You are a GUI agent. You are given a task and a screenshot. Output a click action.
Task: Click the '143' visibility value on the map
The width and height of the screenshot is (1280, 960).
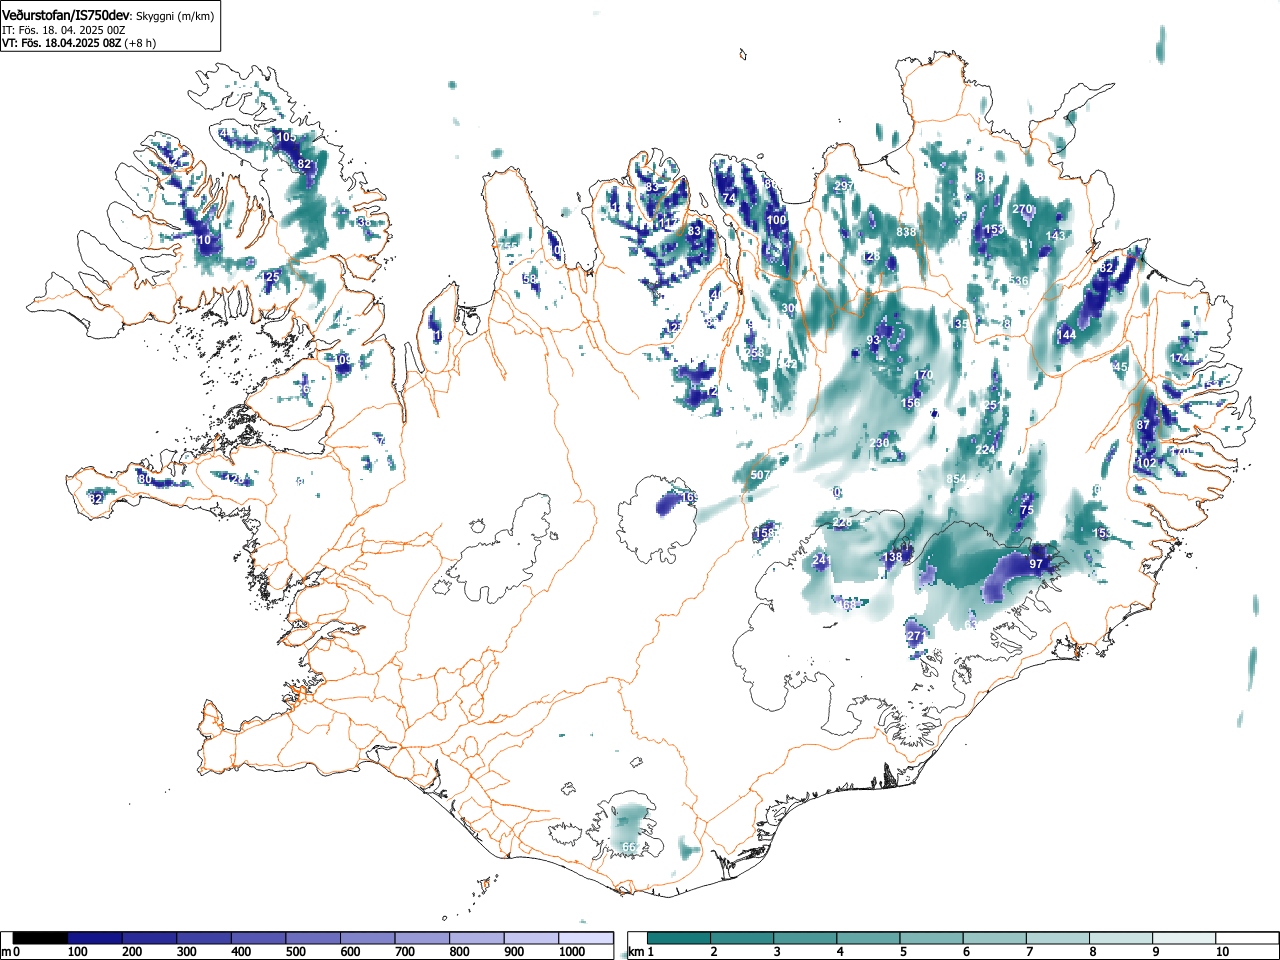1056,236
